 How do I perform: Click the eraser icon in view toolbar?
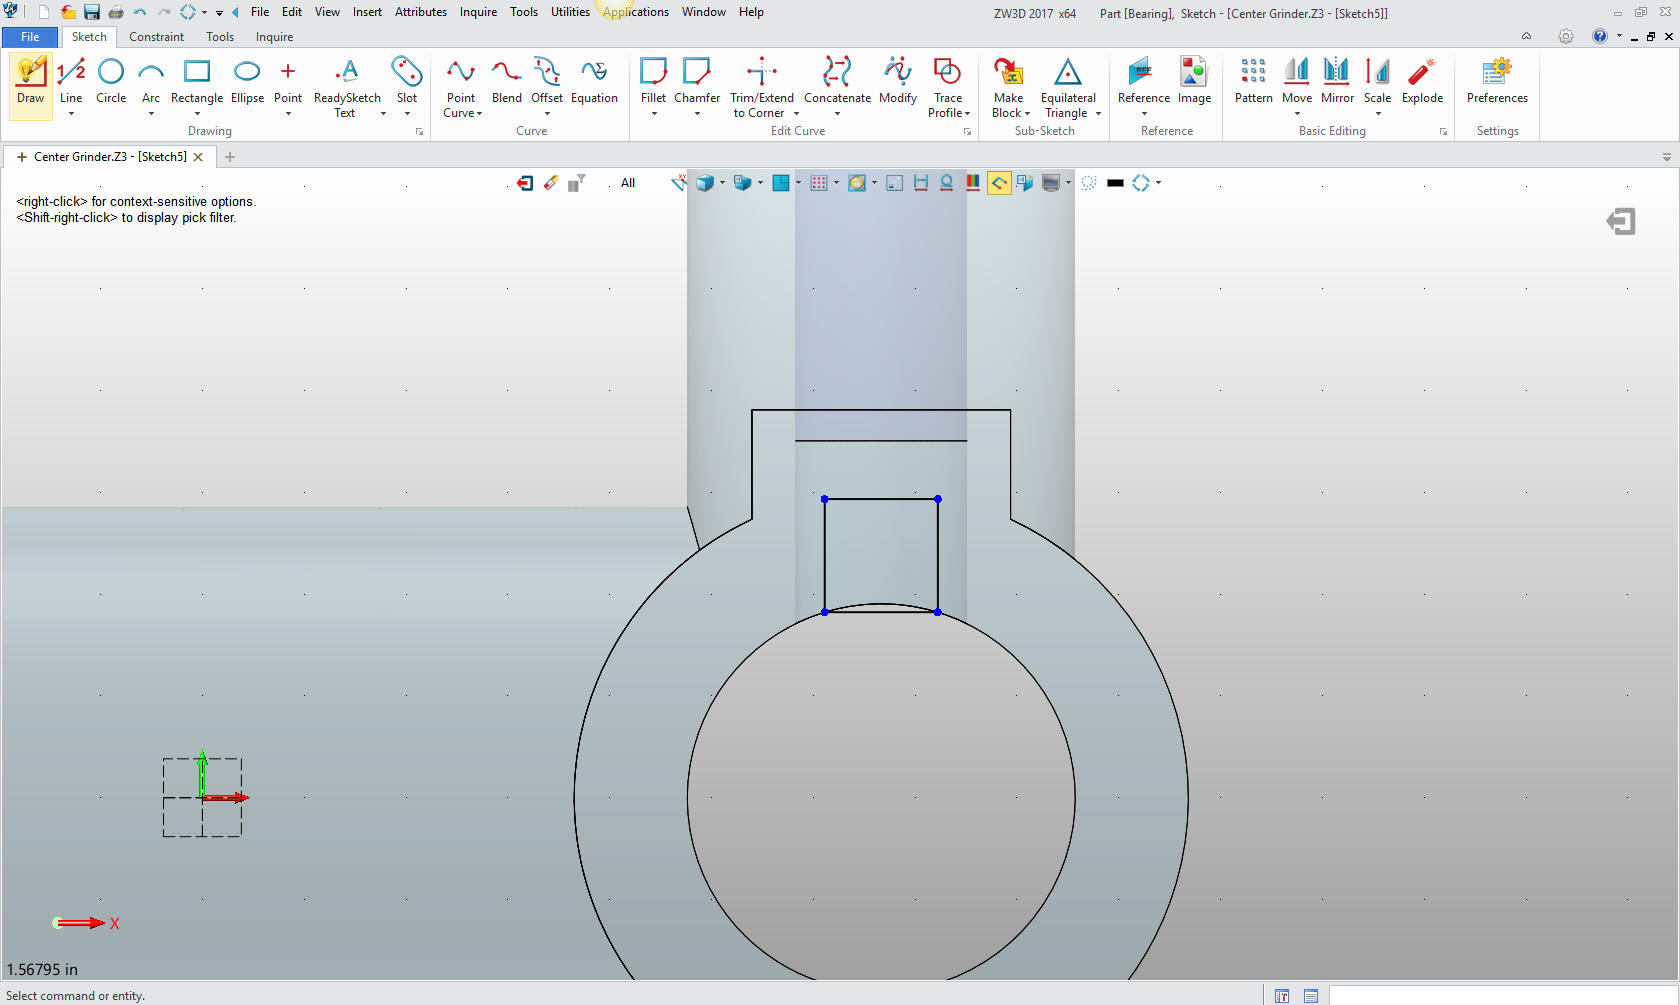click(551, 183)
